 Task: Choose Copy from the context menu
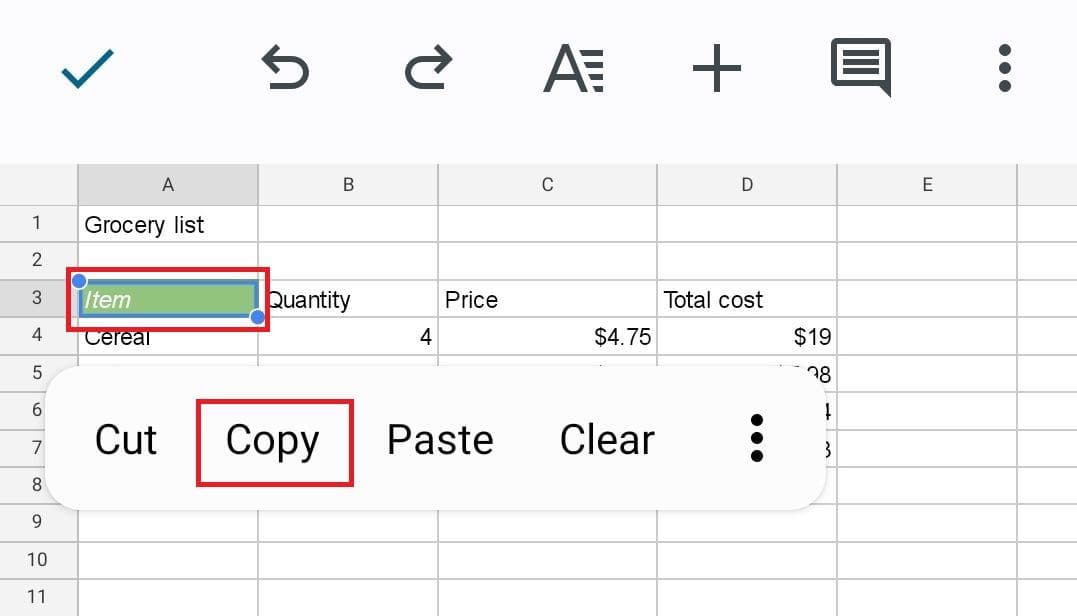tap(272, 441)
